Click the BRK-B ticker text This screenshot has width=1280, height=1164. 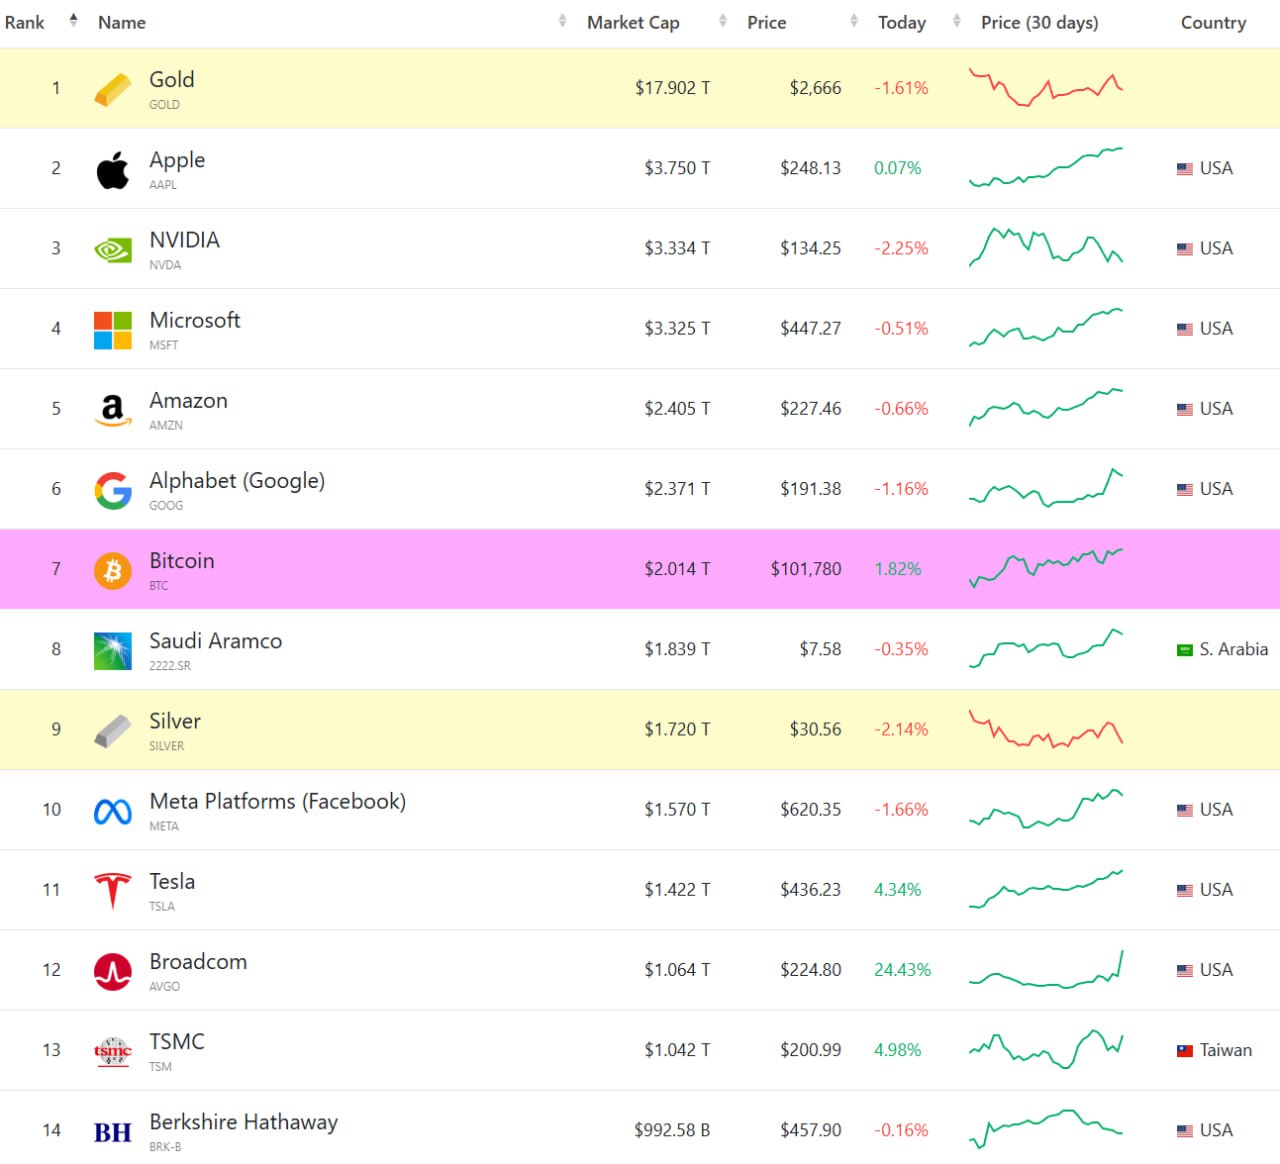tap(165, 1147)
